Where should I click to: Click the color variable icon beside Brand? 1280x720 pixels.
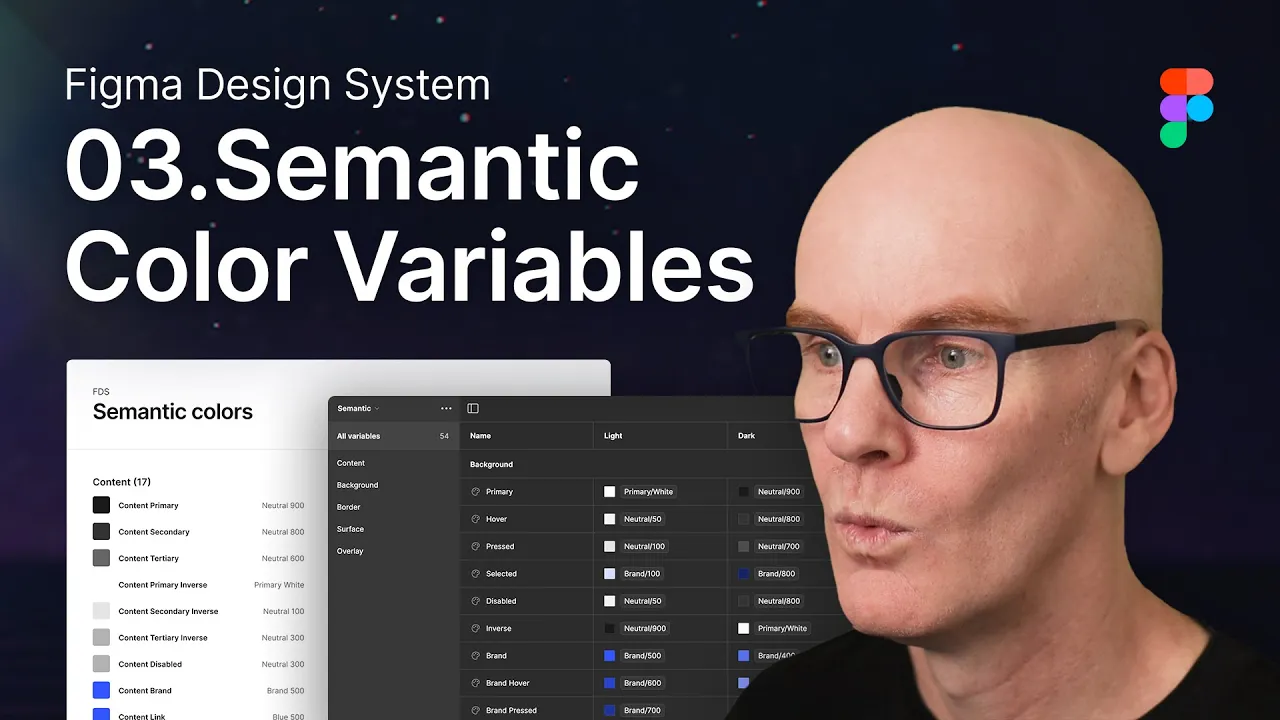476,656
